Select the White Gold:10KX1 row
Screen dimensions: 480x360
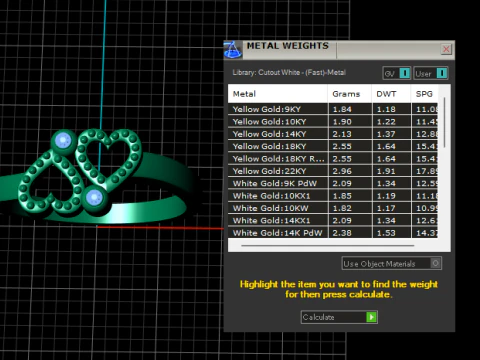coord(333,196)
